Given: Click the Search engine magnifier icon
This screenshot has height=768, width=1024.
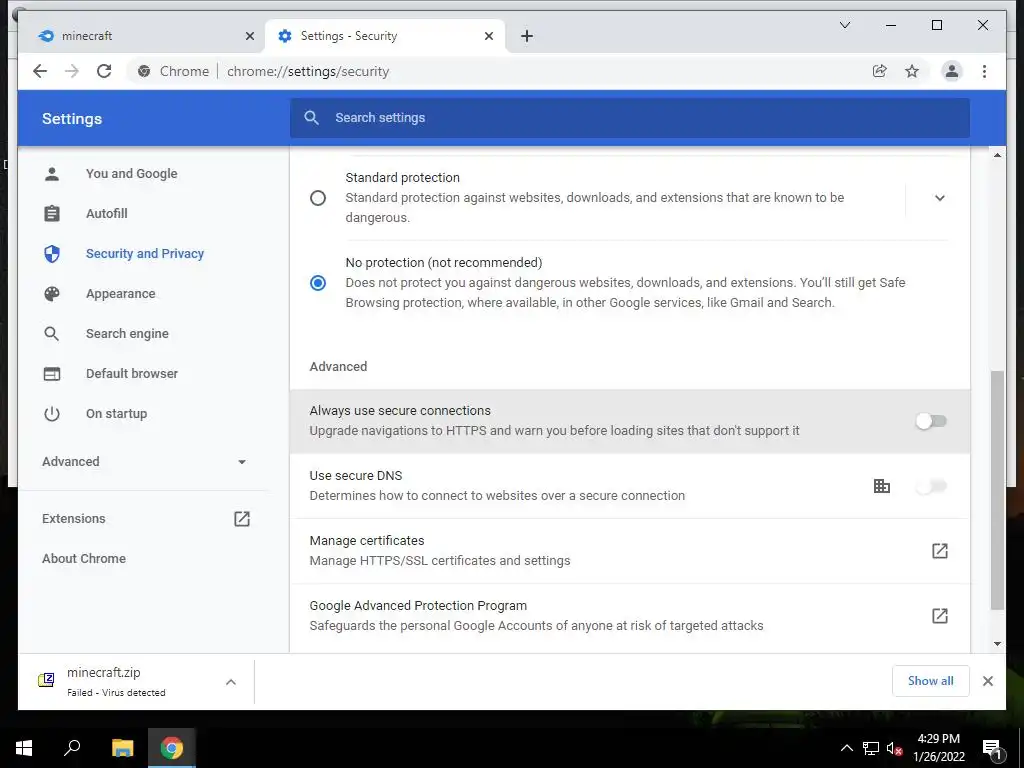Looking at the screenshot, I should (x=52, y=334).
